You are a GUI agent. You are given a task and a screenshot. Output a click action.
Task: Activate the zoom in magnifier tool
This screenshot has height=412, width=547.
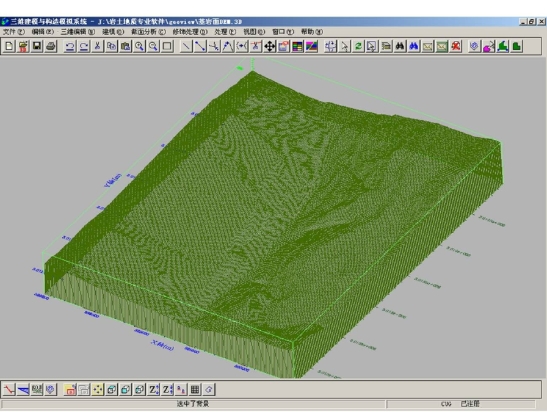[x=140, y=46]
